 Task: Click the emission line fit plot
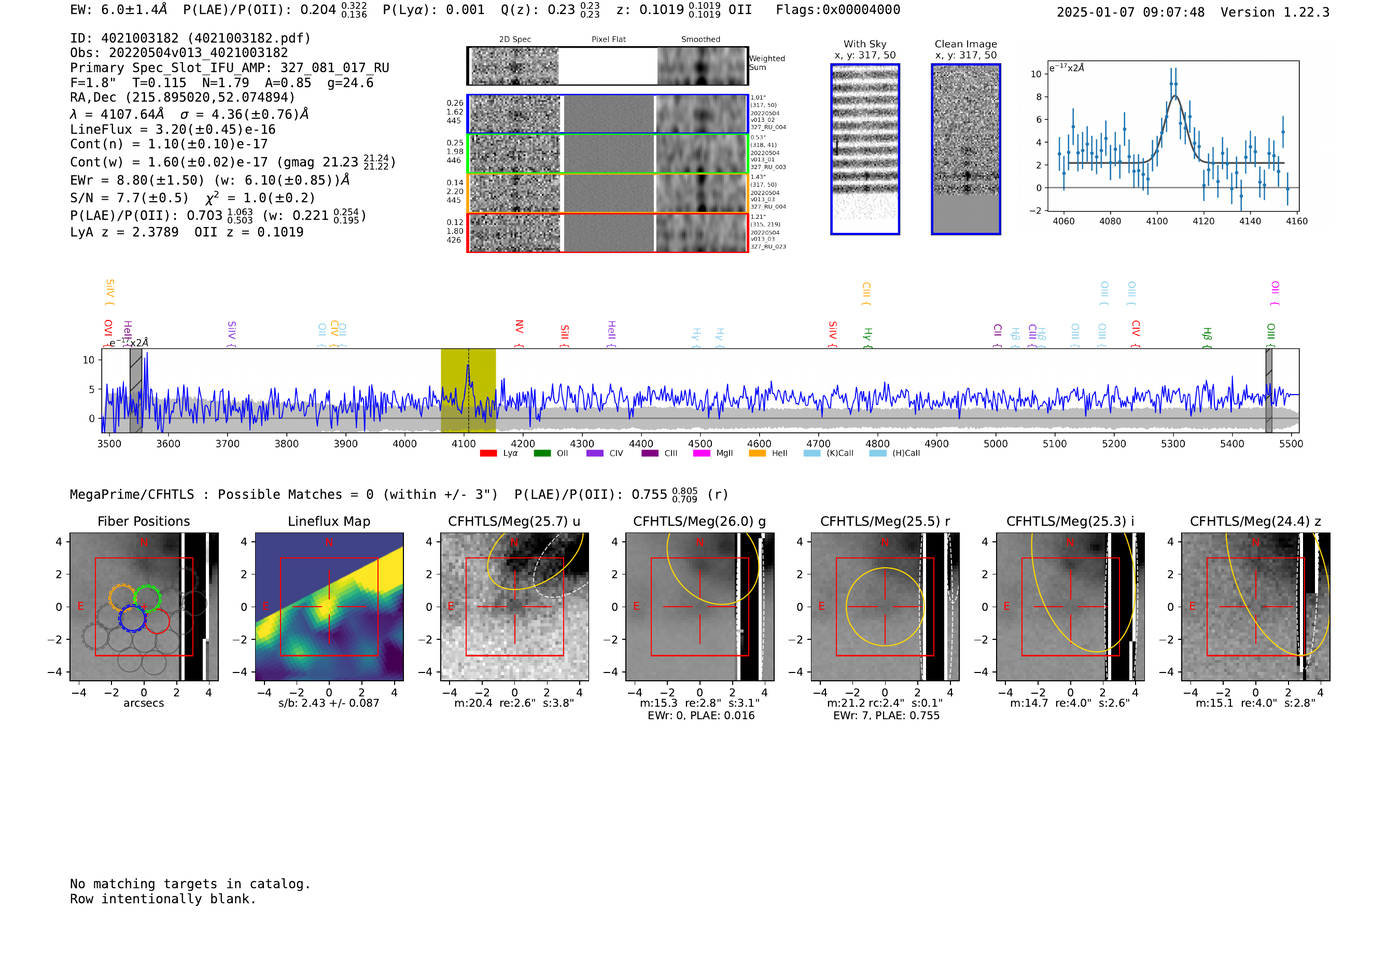click(x=1172, y=136)
